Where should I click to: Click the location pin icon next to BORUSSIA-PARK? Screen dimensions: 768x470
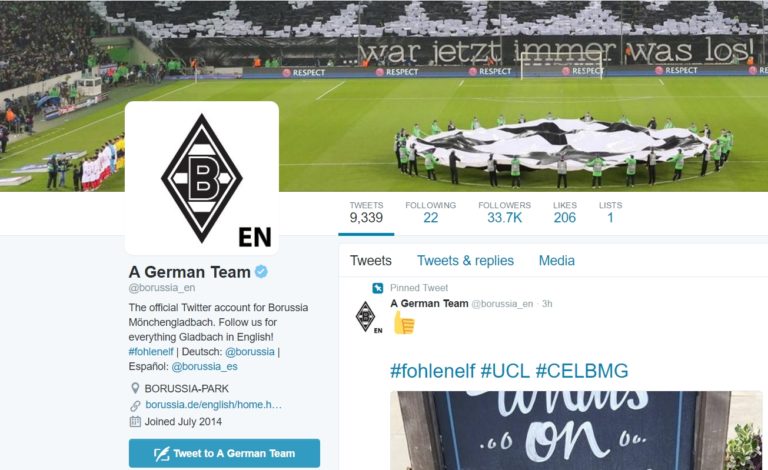click(135, 388)
